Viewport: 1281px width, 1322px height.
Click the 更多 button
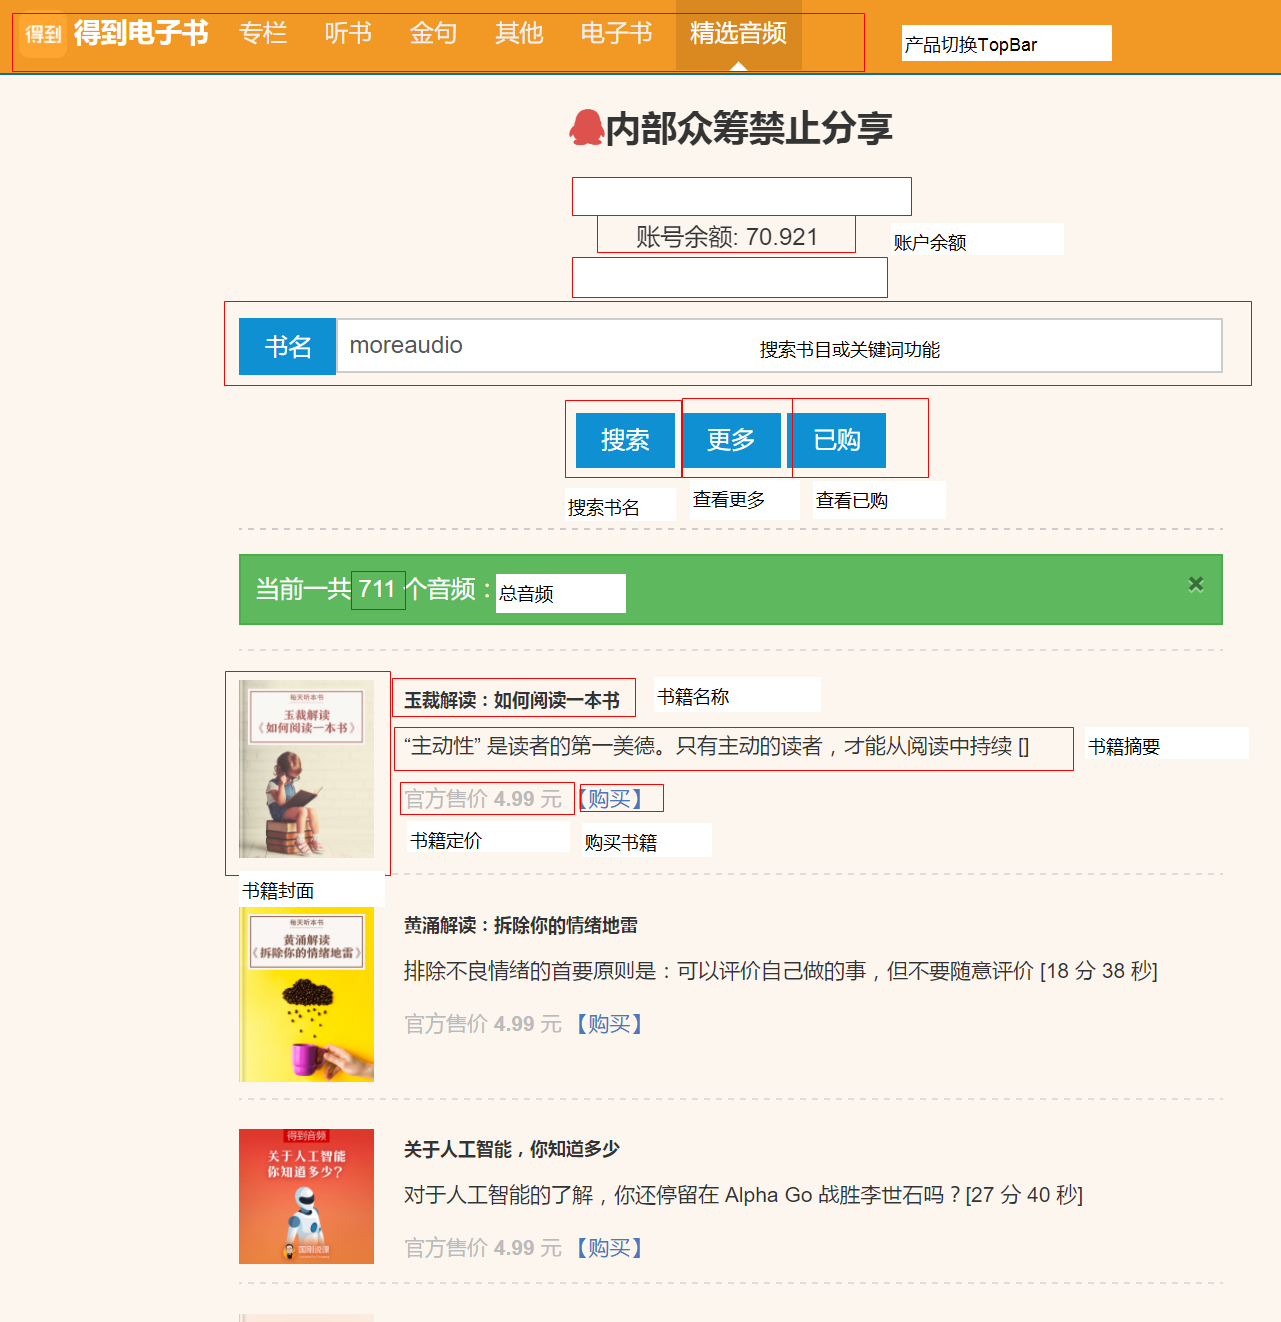tap(731, 440)
